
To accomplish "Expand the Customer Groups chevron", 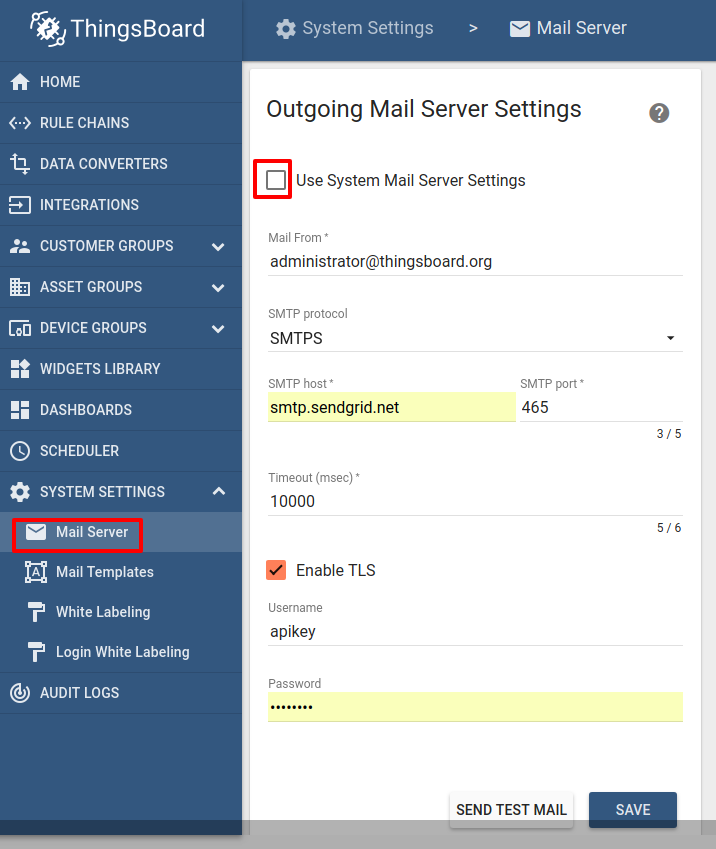I will pos(218,247).
